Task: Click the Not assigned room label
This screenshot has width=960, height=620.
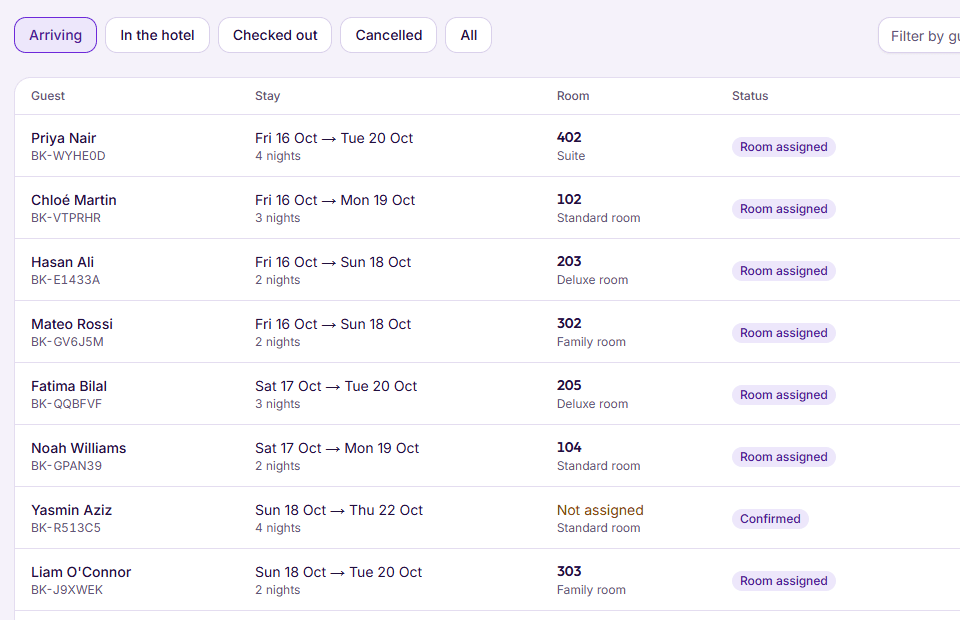Action: pyautogui.click(x=600, y=510)
